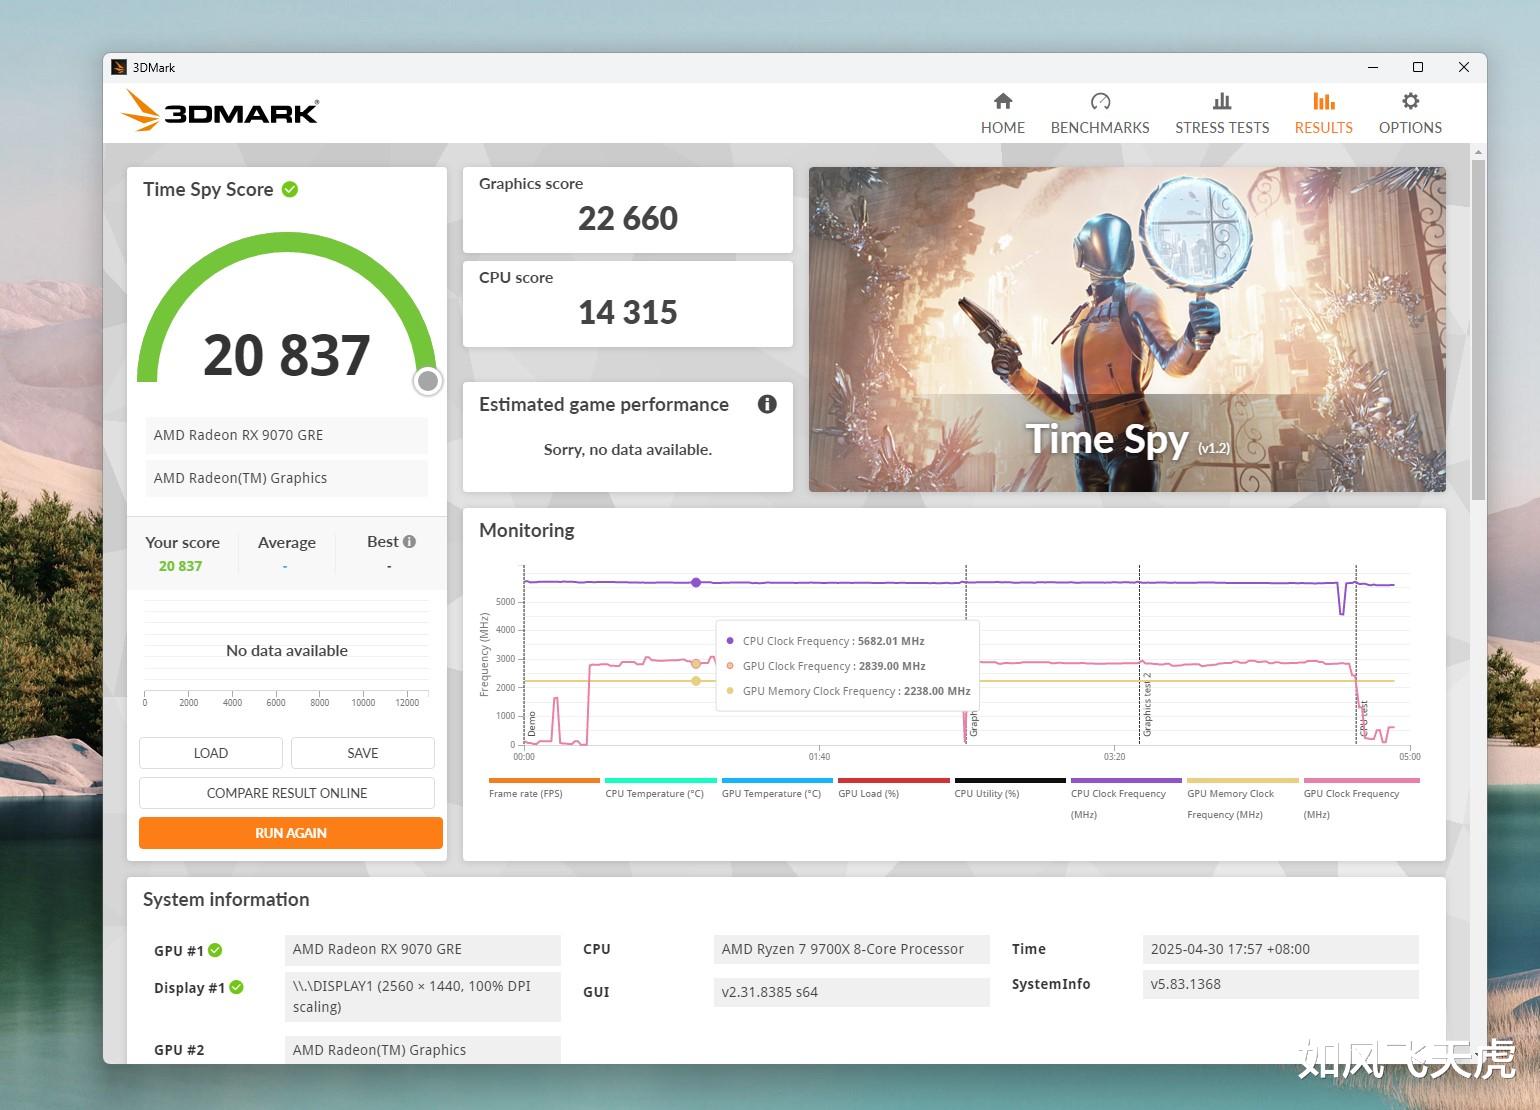Open the Home icon in navigation
Screen dimensions: 1540x1110
click(1003, 101)
